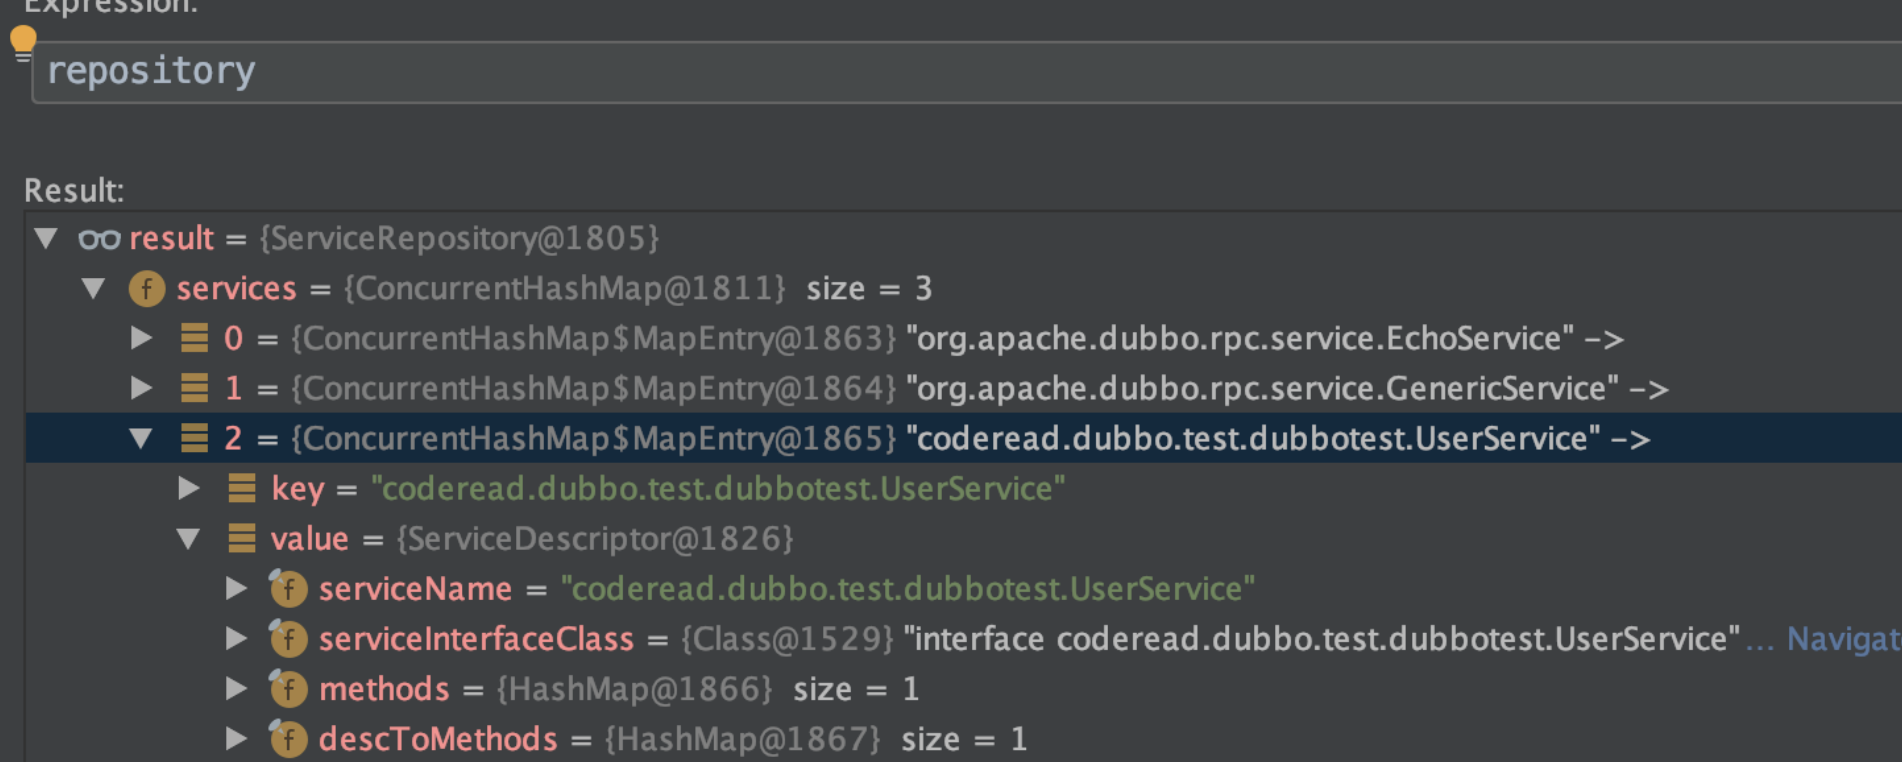Select the {Class@1529} text
This screenshot has height=762, width=1902.
(x=787, y=639)
